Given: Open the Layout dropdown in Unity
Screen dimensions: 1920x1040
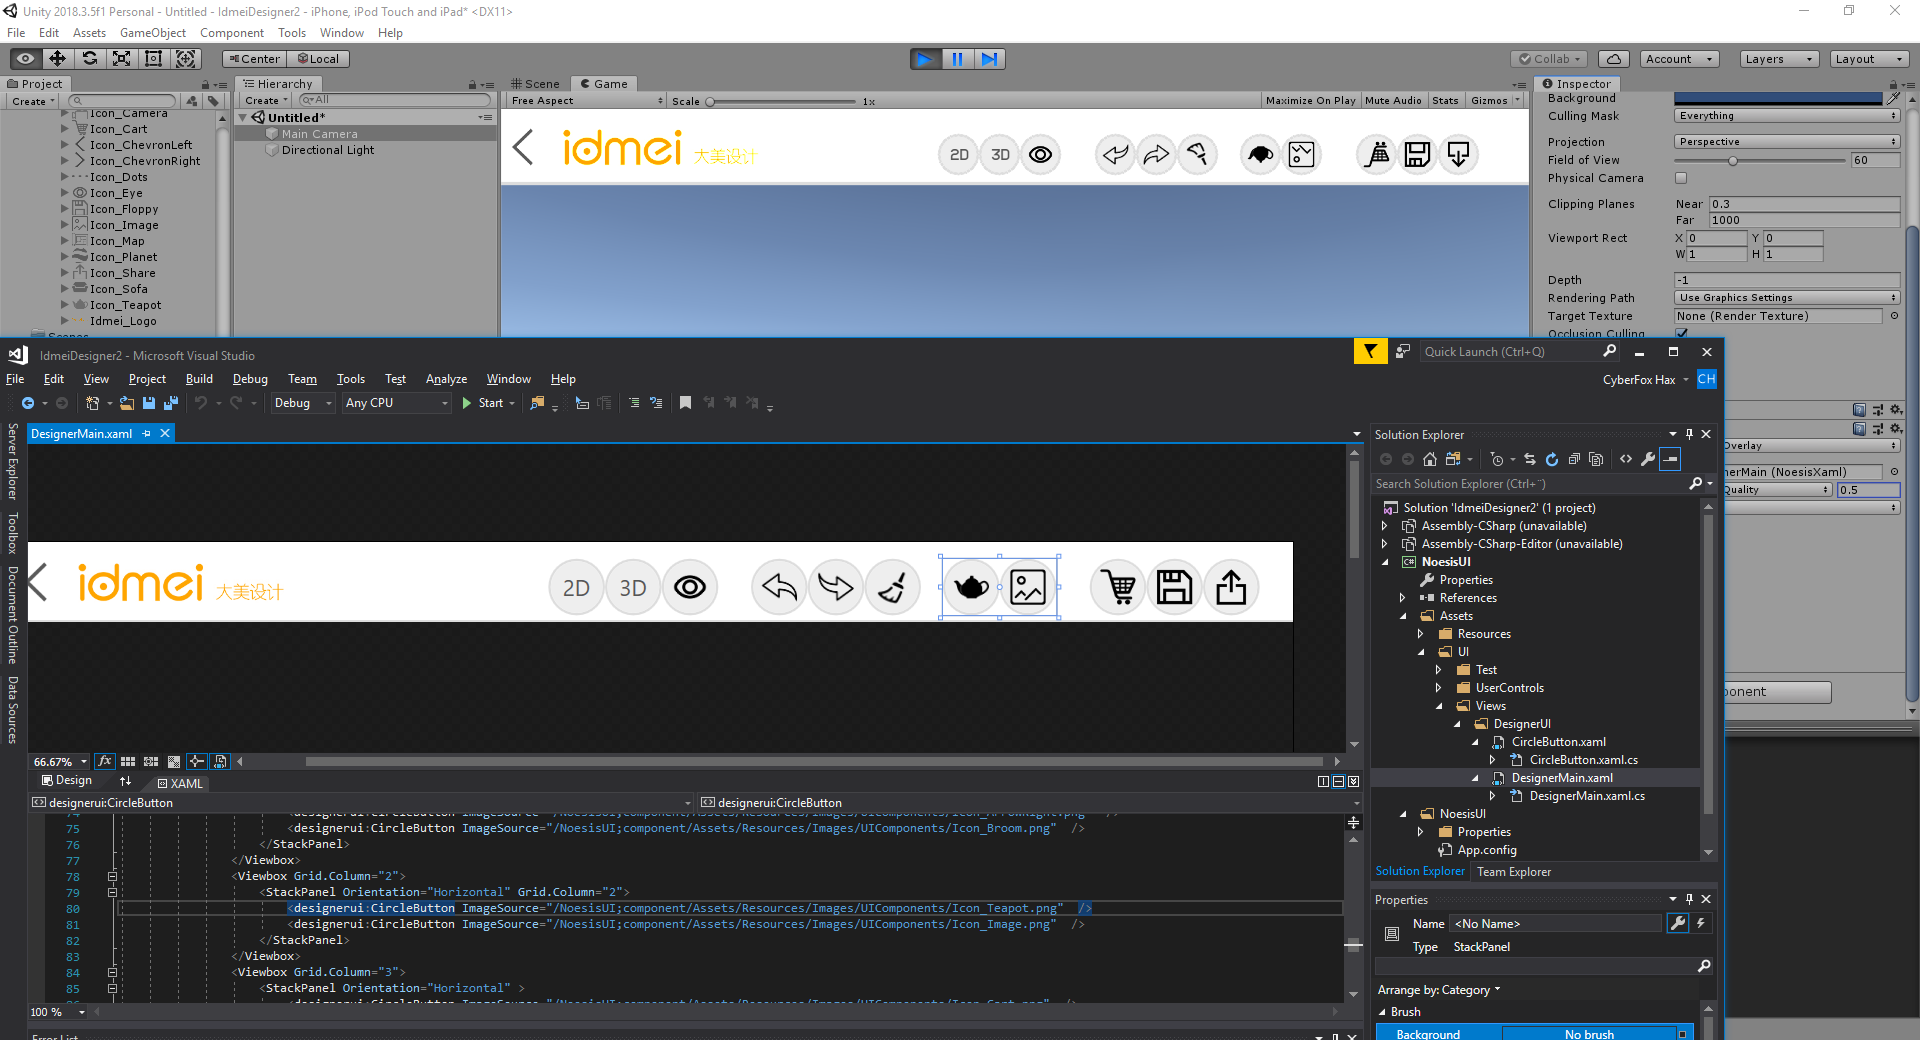Looking at the screenshot, I should pyautogui.click(x=1869, y=59).
